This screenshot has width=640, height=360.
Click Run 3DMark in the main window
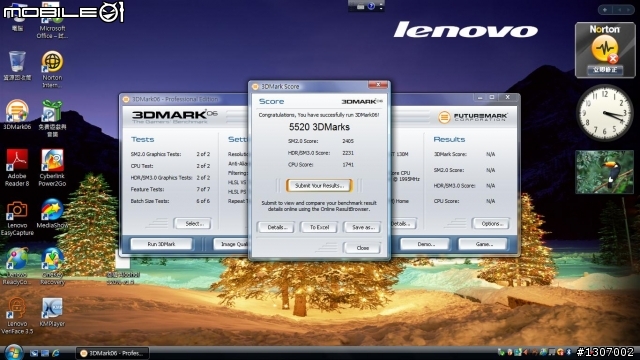pyautogui.click(x=161, y=244)
